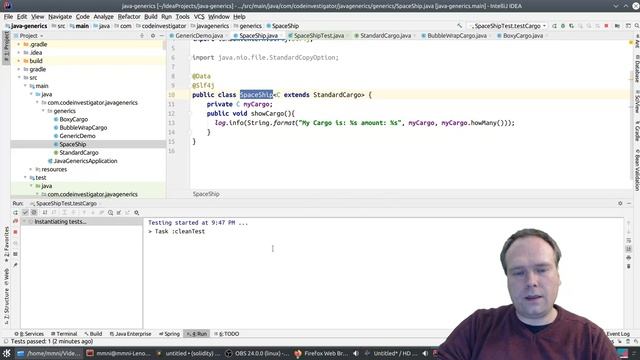
Task: Select BubbleWrapCargo in Project tree
Action: tap(83, 128)
